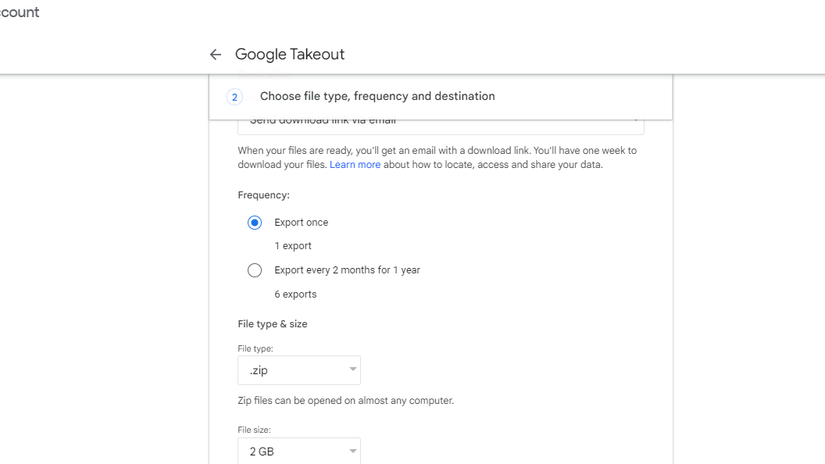Click the step header "Choose file type, frequency and destination"

click(x=377, y=97)
